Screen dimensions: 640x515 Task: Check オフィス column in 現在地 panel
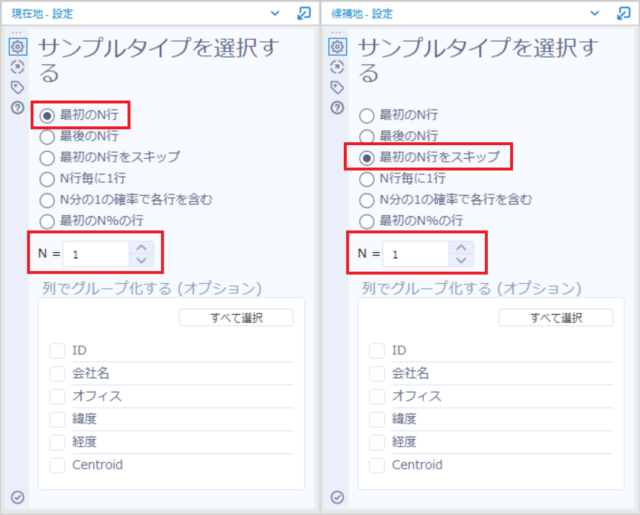(x=57, y=396)
